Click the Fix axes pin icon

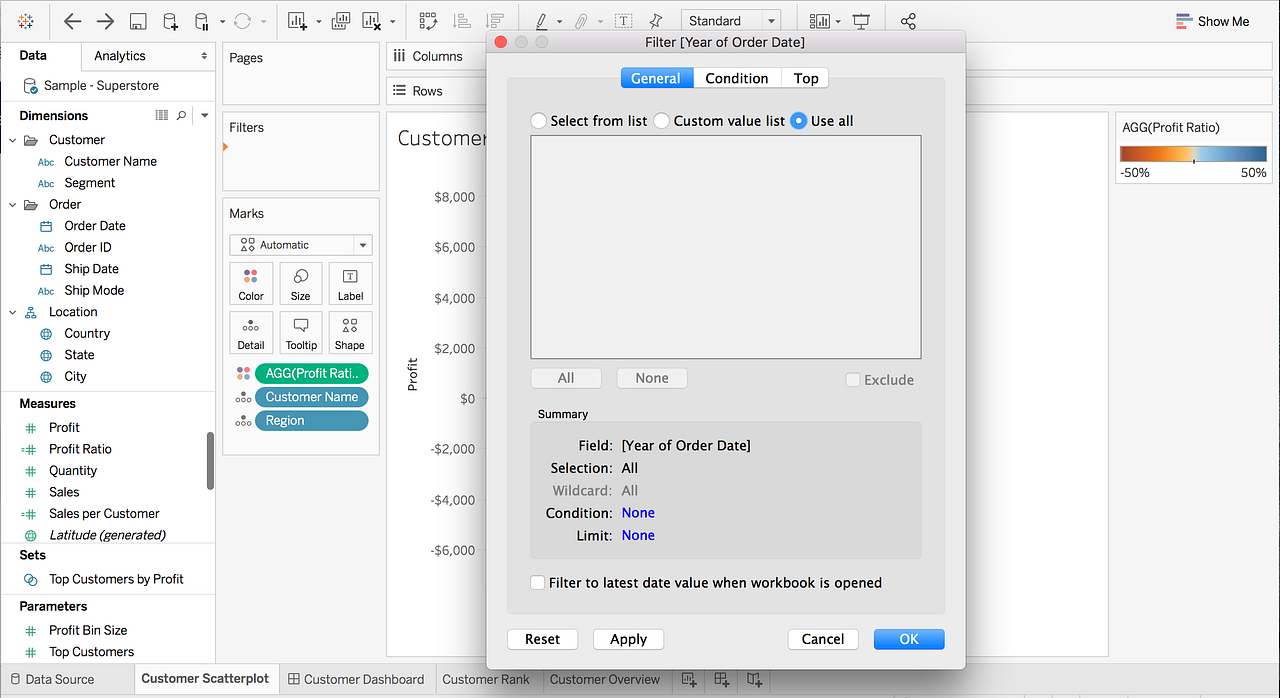coord(655,21)
